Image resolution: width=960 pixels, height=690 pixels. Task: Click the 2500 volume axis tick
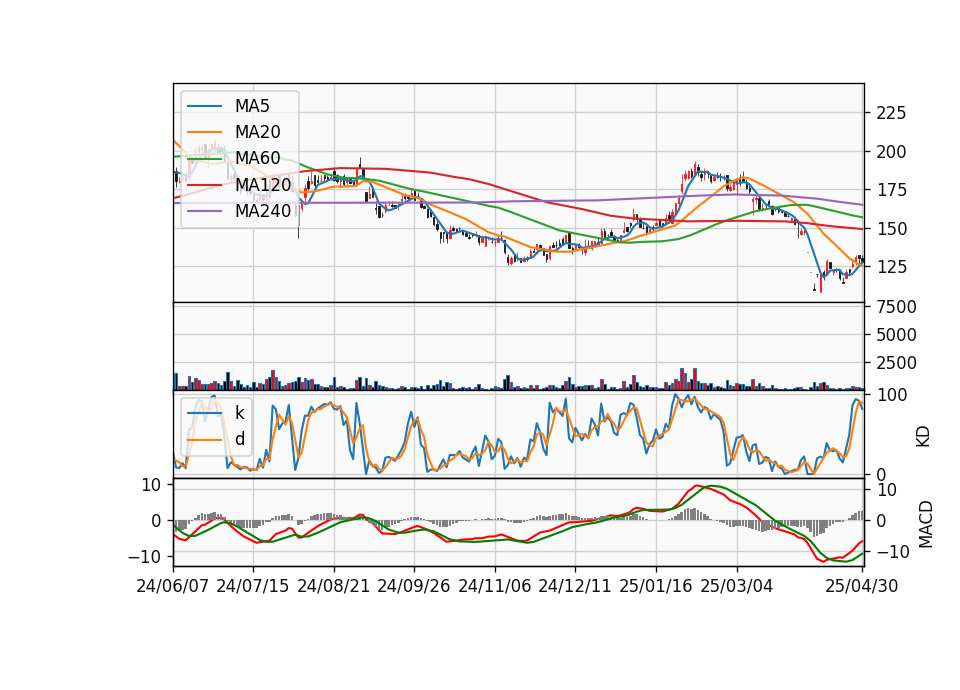[896, 363]
